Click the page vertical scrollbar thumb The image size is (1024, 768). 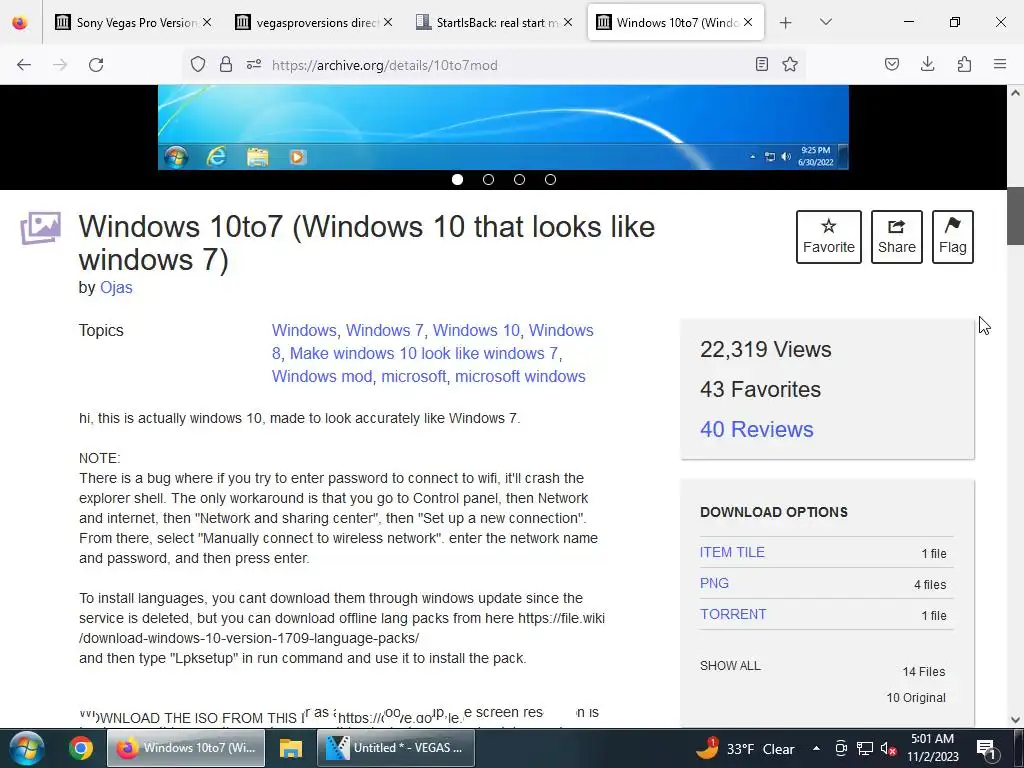click(x=1016, y=216)
